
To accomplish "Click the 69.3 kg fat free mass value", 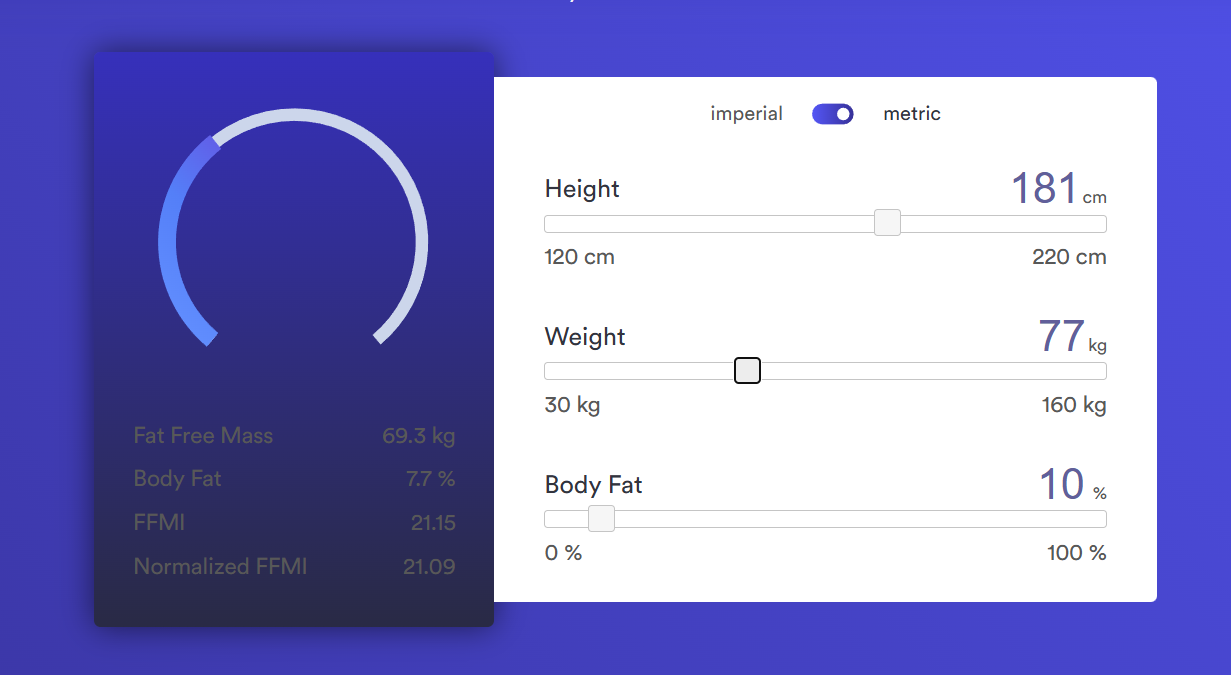I will [418, 436].
